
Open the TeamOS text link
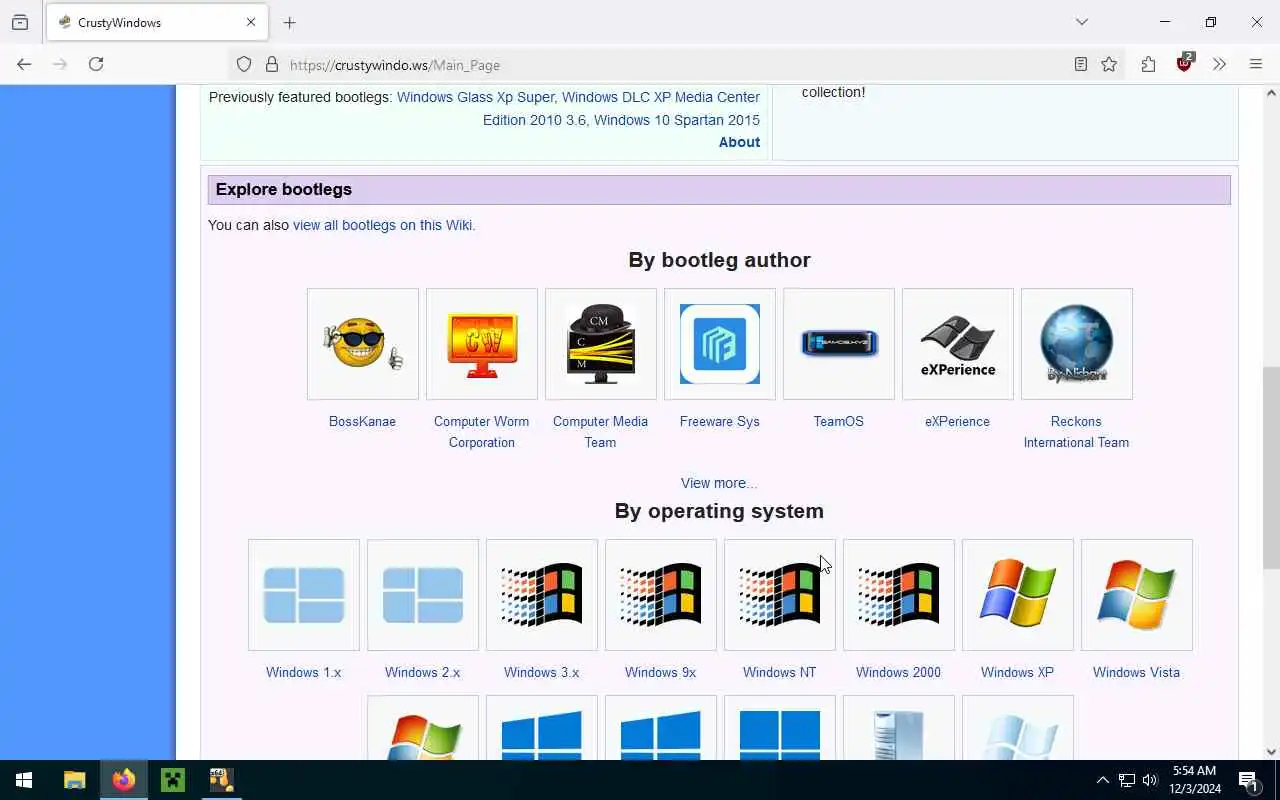pos(838,421)
